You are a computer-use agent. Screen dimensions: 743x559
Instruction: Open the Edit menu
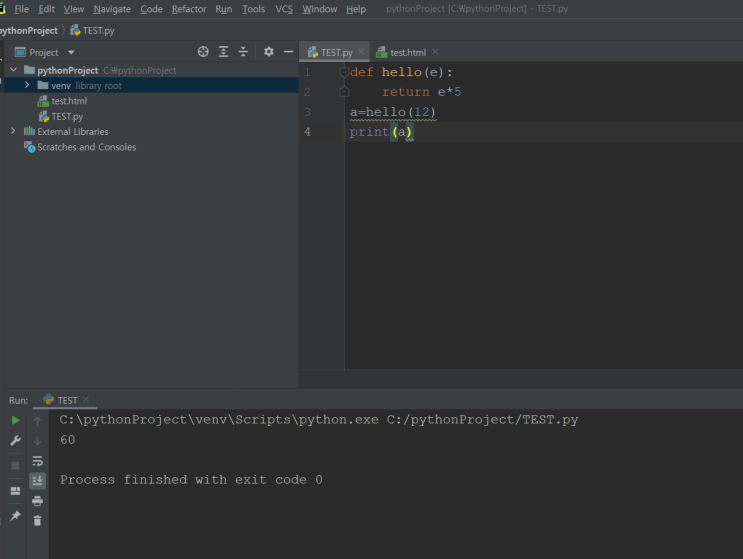point(46,9)
